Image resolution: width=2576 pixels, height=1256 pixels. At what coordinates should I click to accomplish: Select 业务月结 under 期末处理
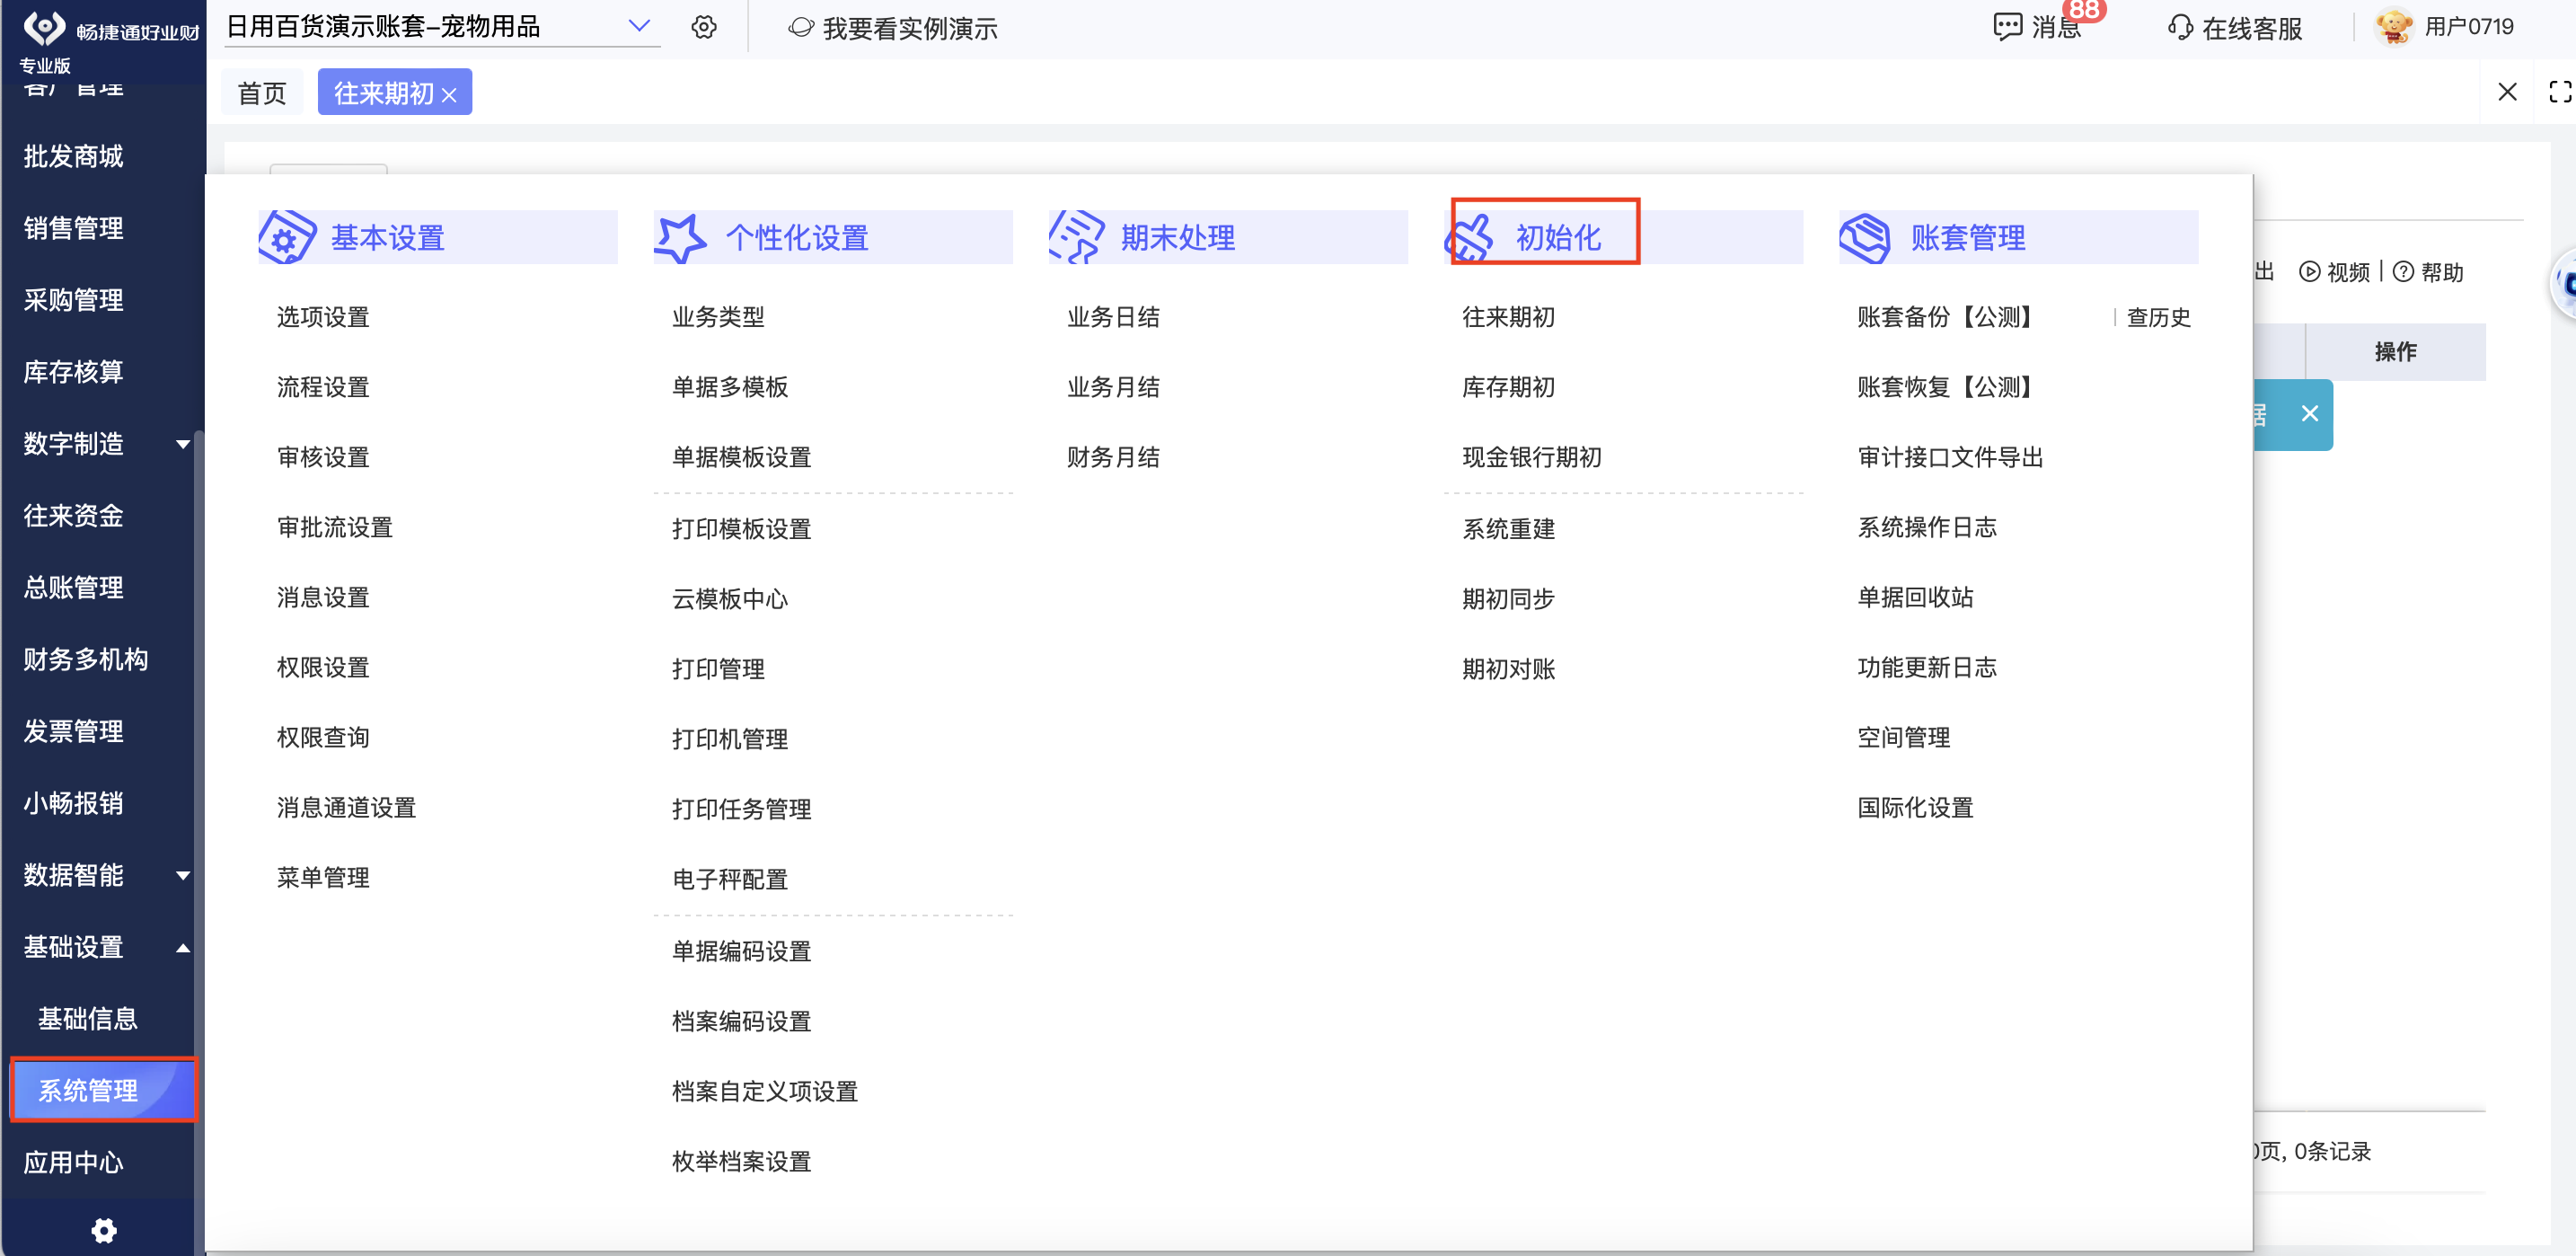tap(1113, 387)
